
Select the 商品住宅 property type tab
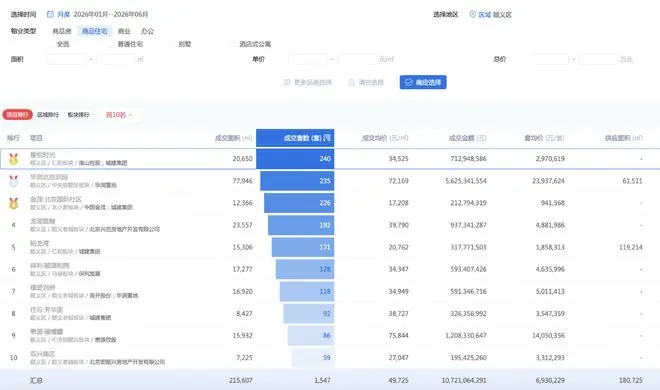[x=94, y=31]
